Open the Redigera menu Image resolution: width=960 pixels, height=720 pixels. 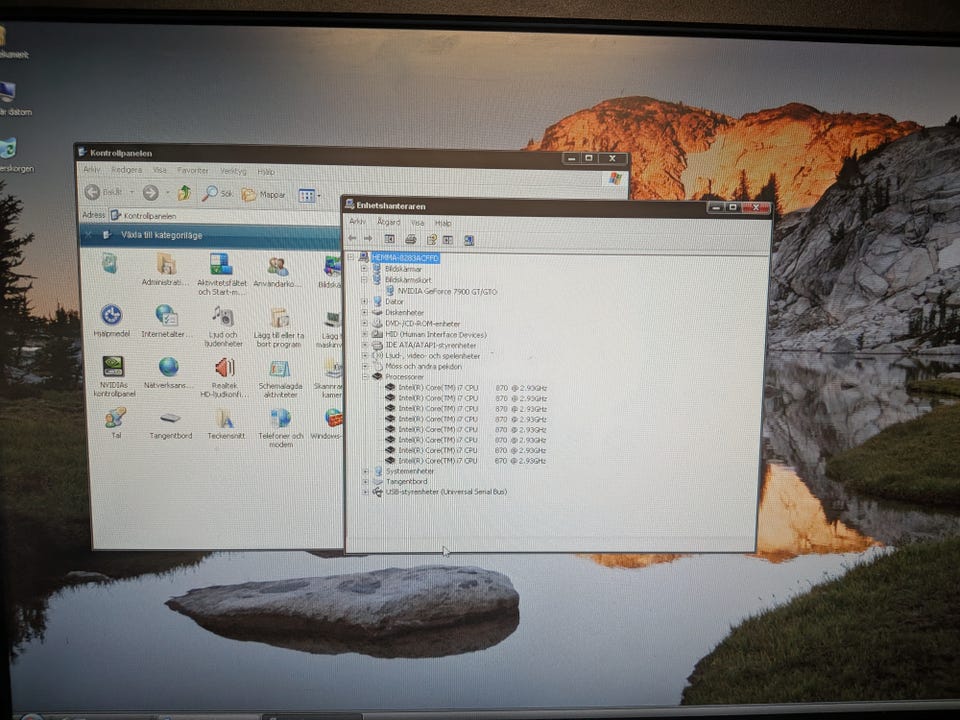click(127, 170)
